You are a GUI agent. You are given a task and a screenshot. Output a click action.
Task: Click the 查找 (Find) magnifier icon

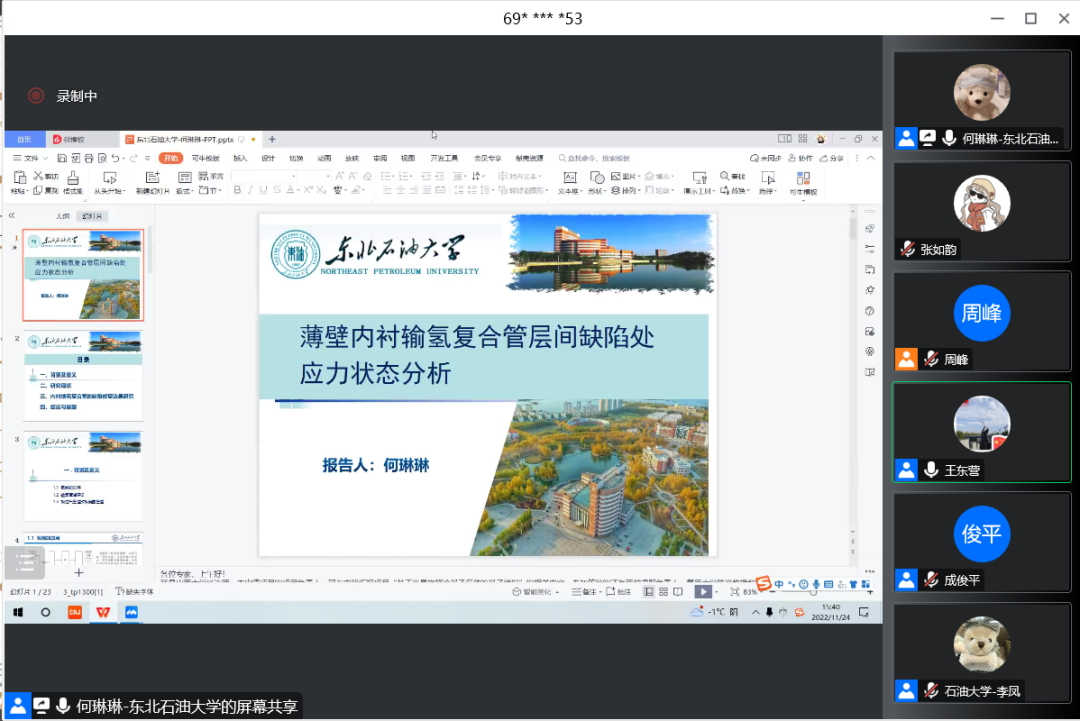pyautogui.click(x=724, y=176)
